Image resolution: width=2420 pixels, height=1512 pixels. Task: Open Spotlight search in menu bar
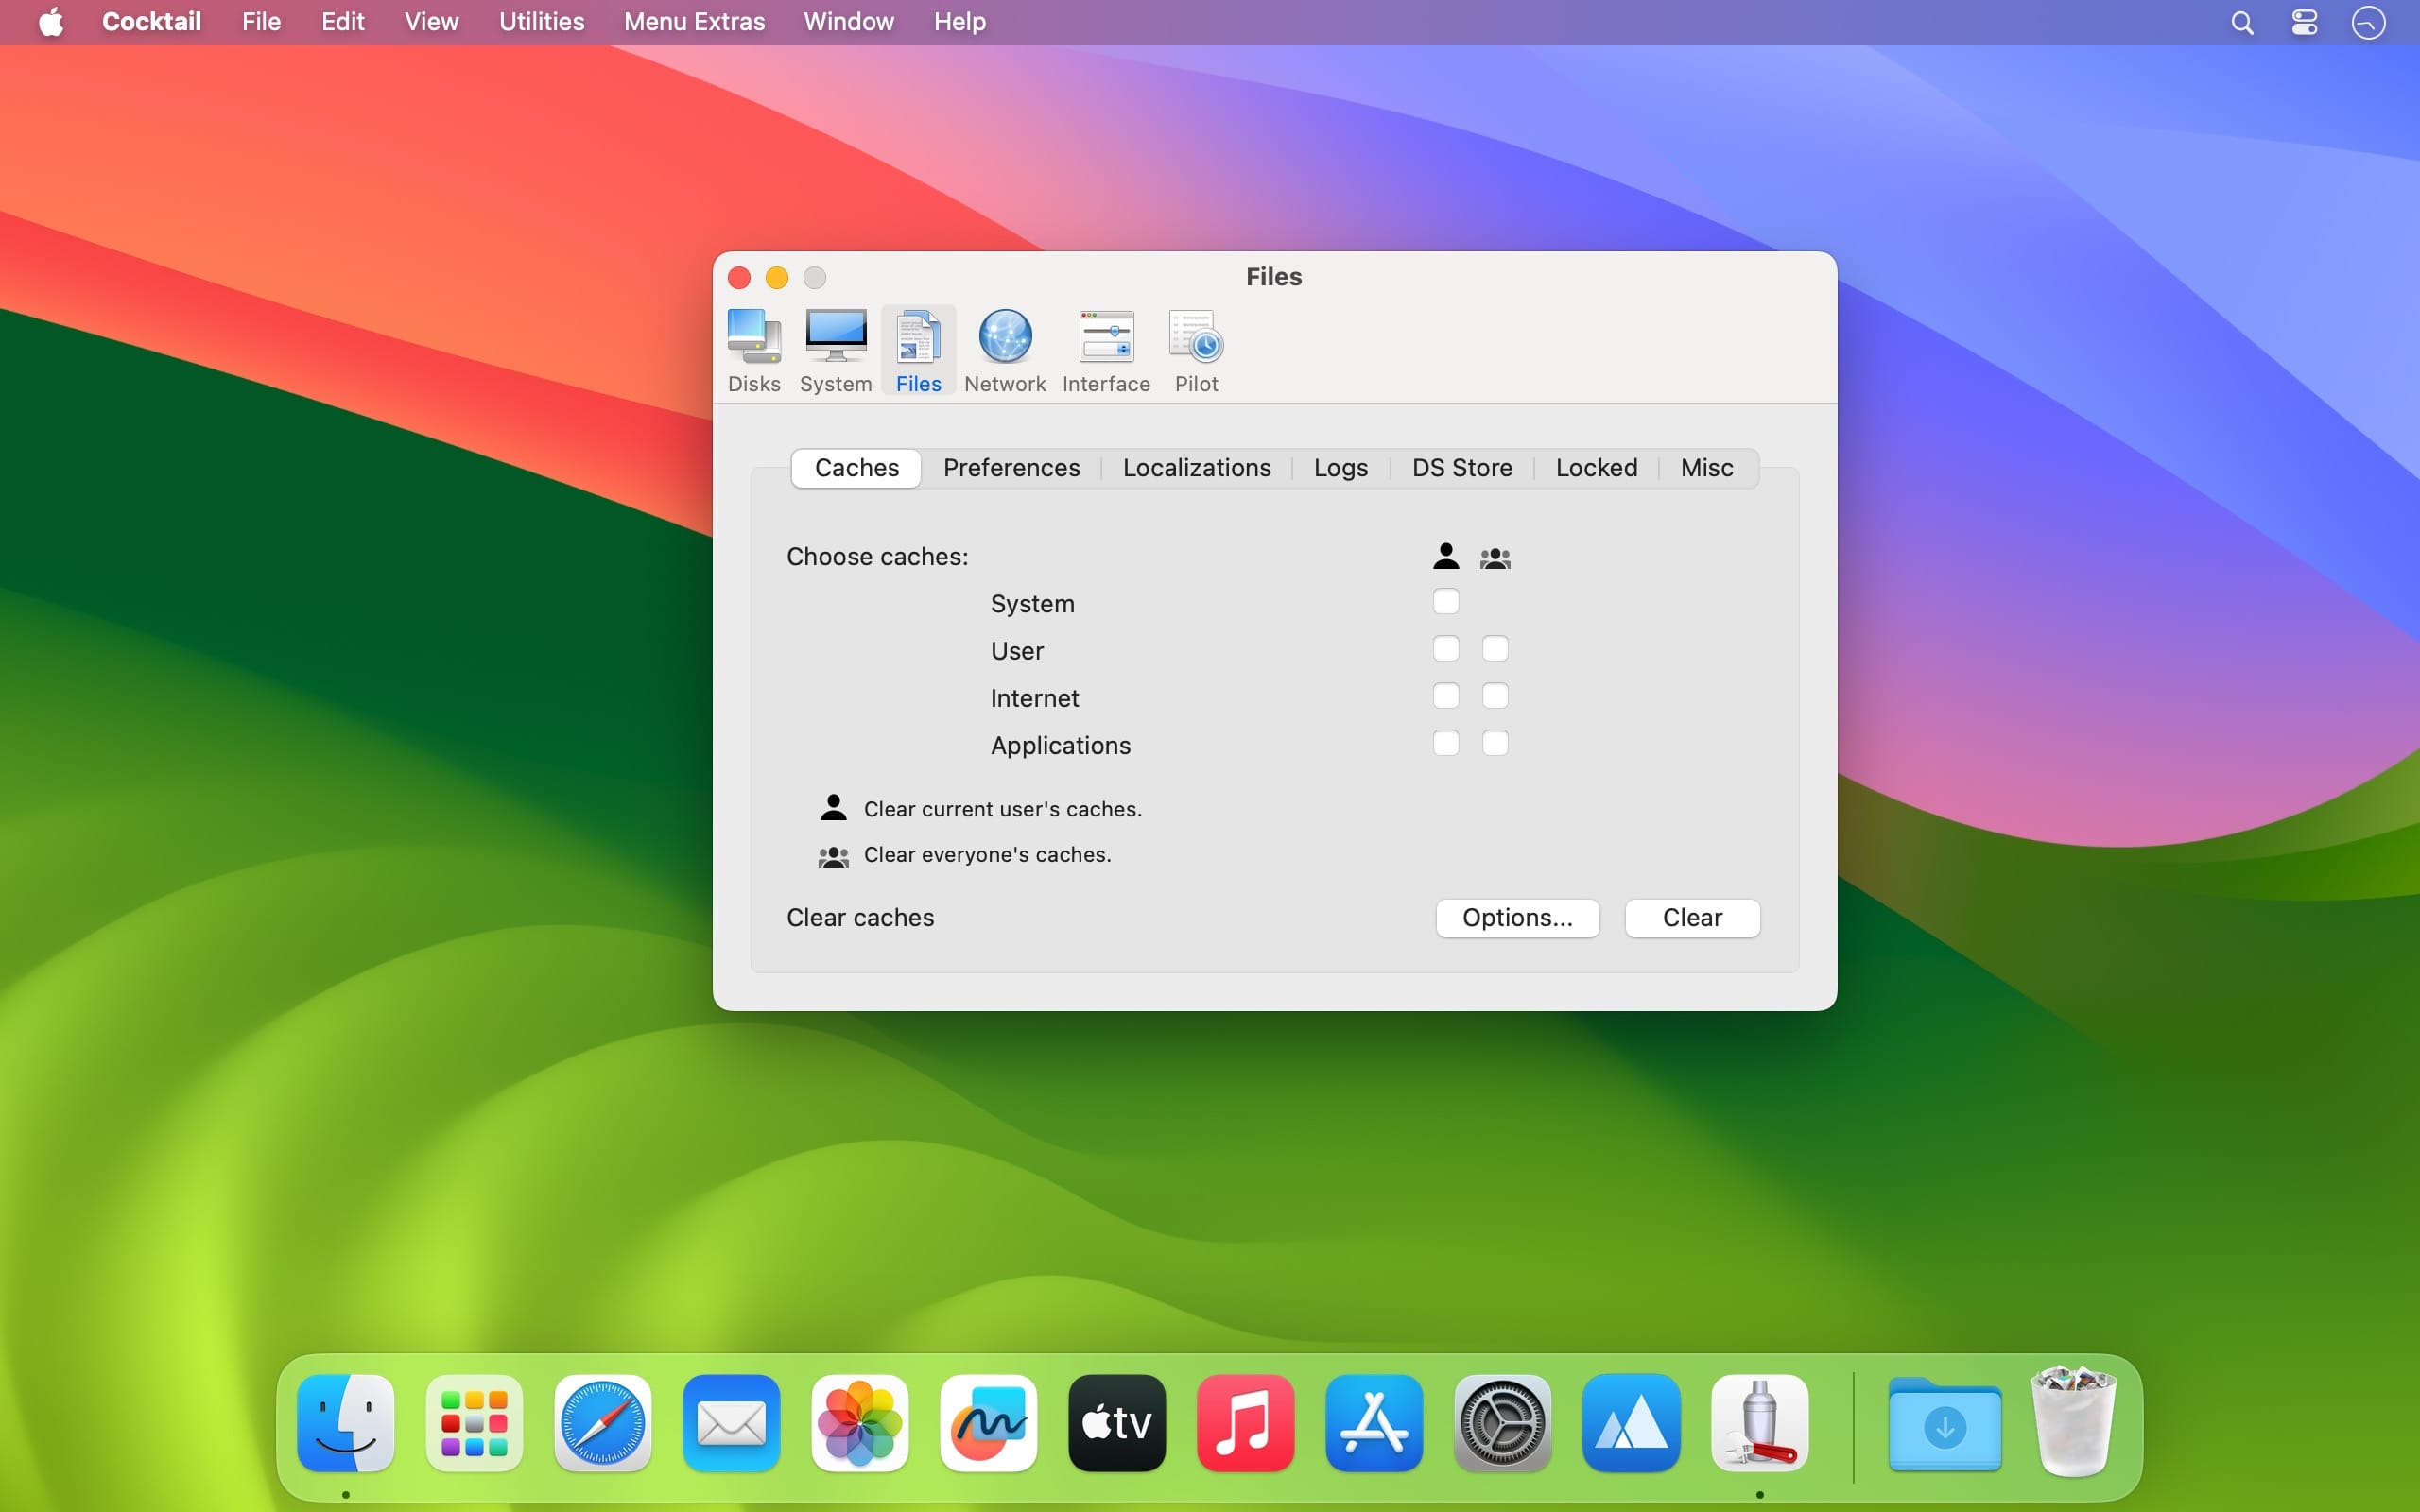tap(2242, 22)
